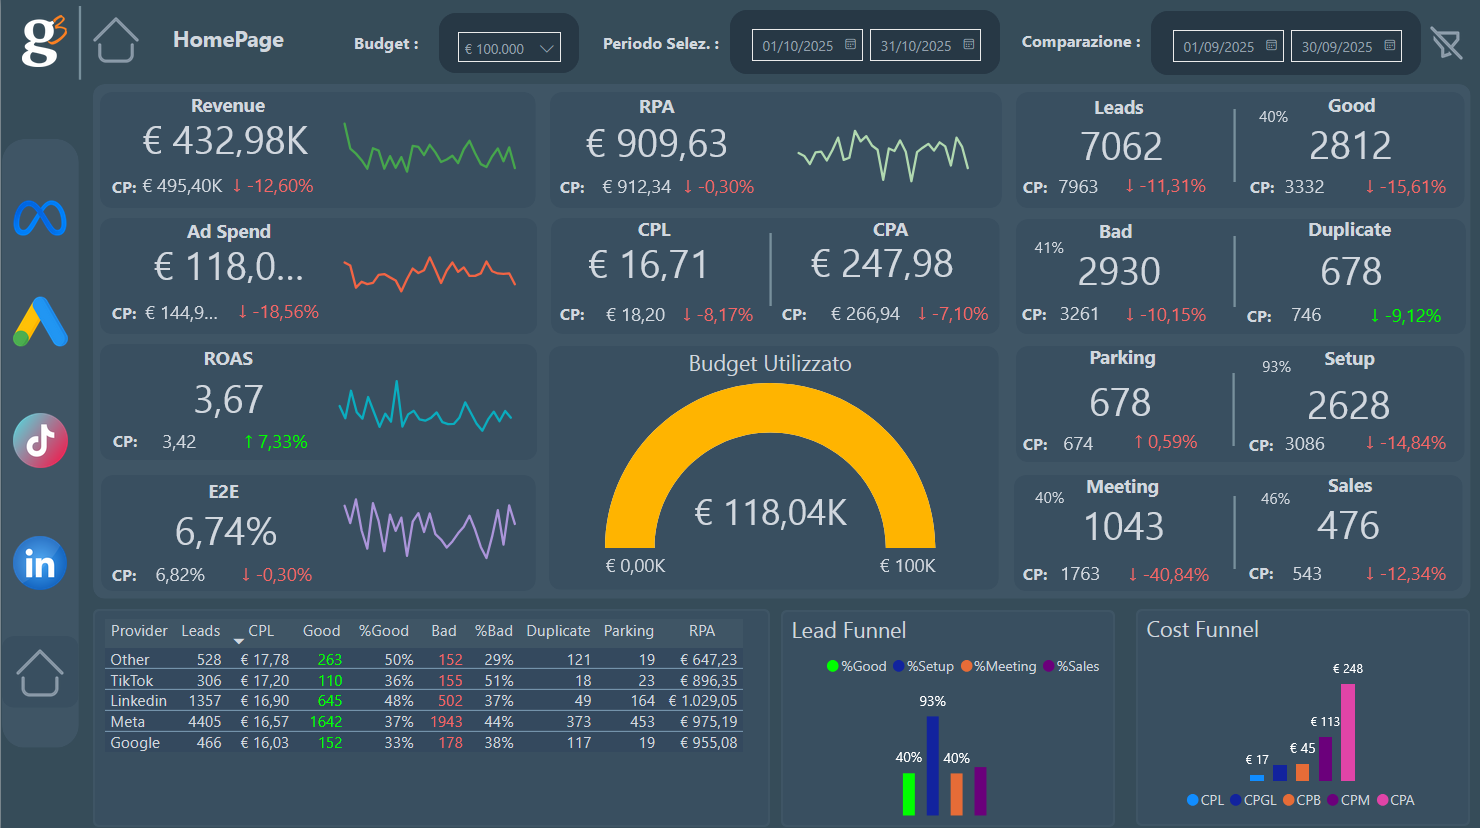Viewport: 1480px width, 828px height.
Task: Clear filters using the funnel icon top right
Action: click(x=1446, y=42)
